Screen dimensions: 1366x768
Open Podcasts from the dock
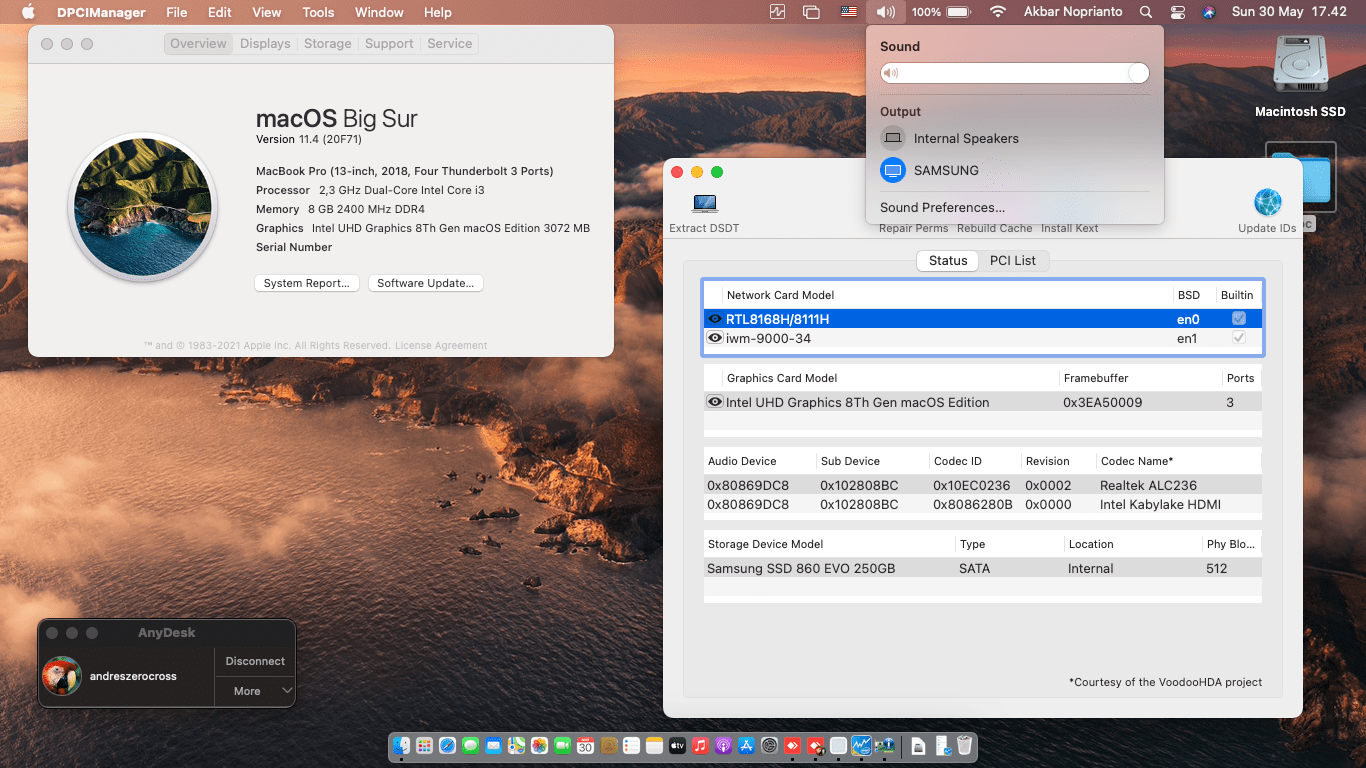[x=723, y=746]
